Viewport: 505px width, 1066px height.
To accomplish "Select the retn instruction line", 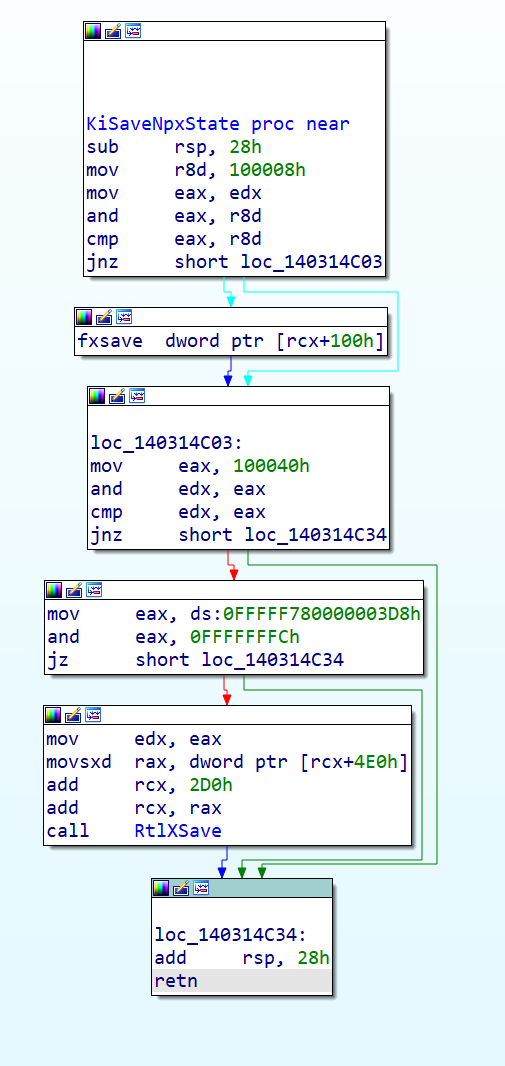I will [x=242, y=981].
